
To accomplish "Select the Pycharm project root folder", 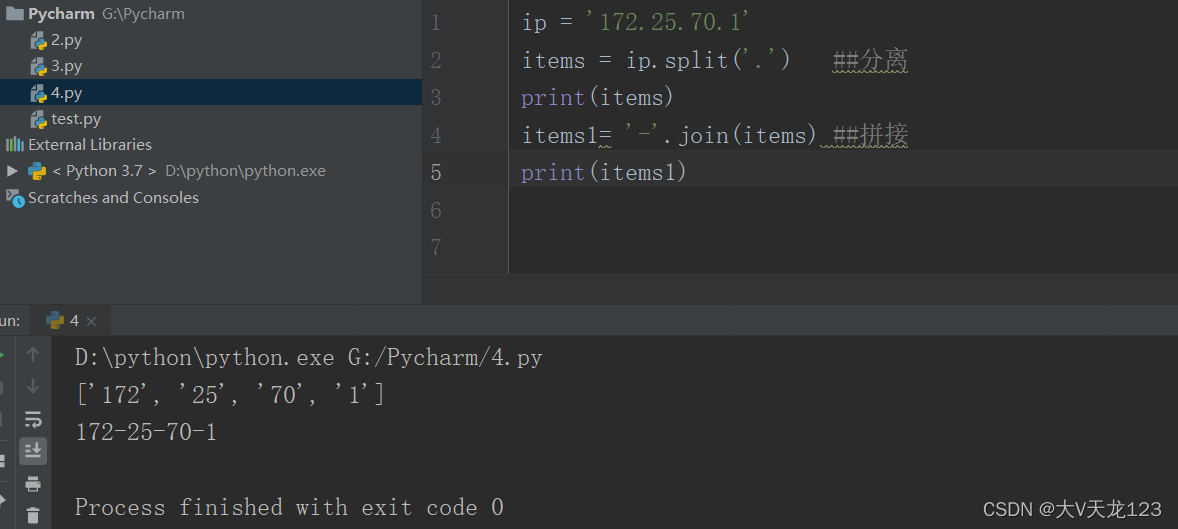I will click(x=61, y=14).
